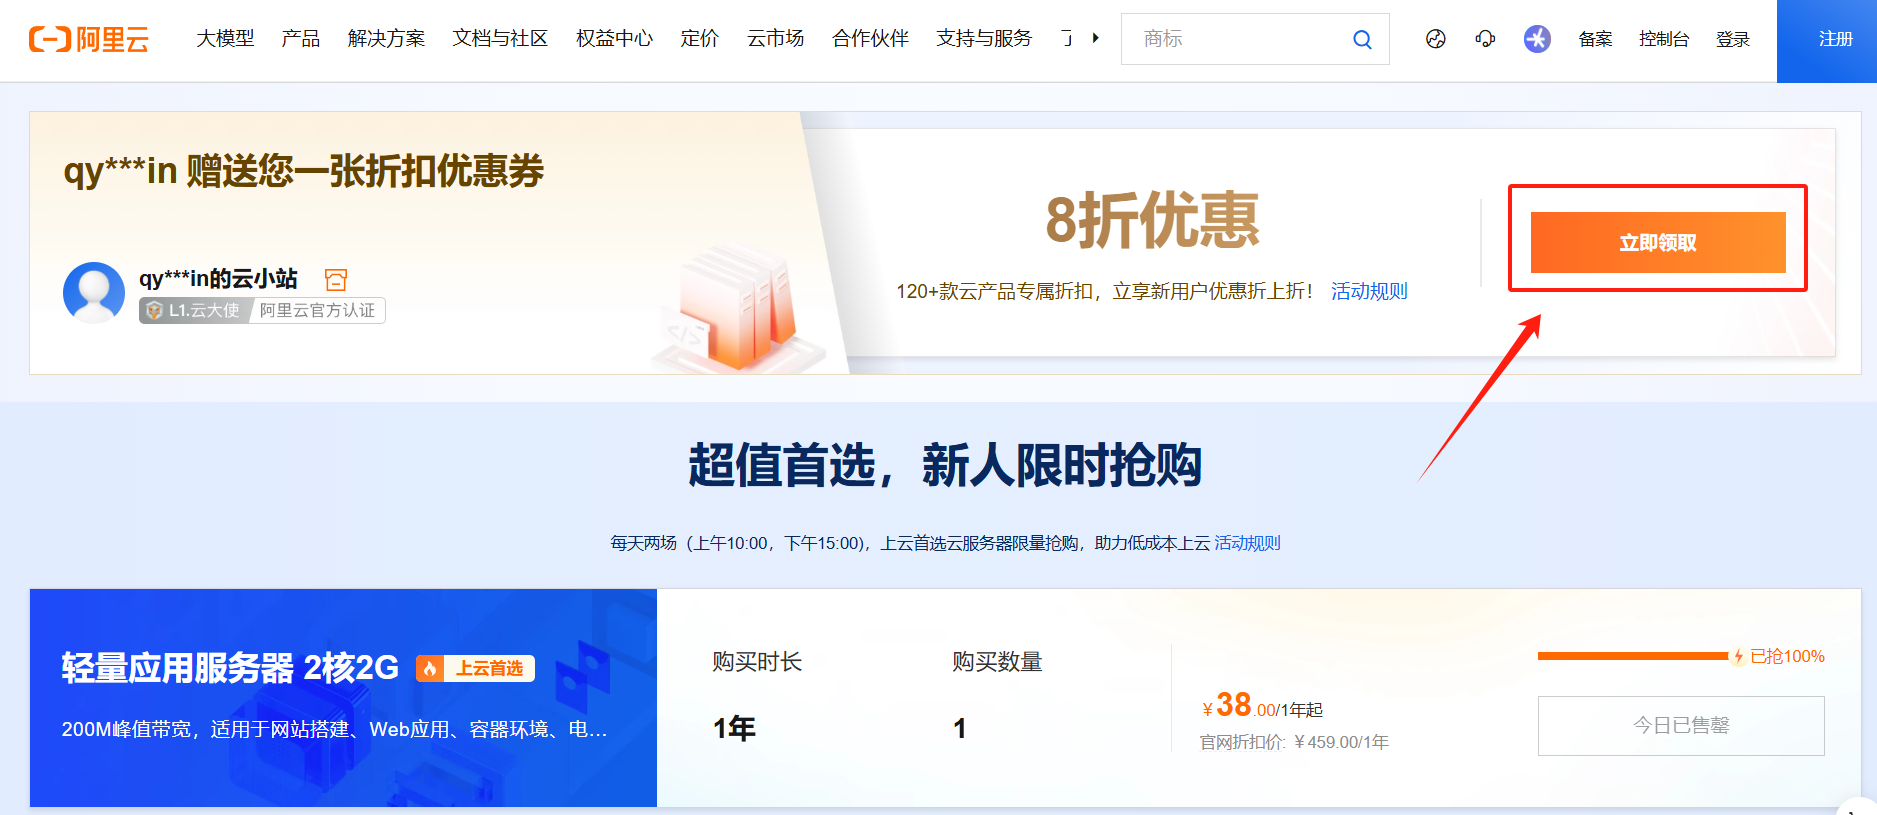Image resolution: width=1877 pixels, height=815 pixels.
Task: Click the 轻量应用服务器 2核2G title
Action: click(230, 667)
